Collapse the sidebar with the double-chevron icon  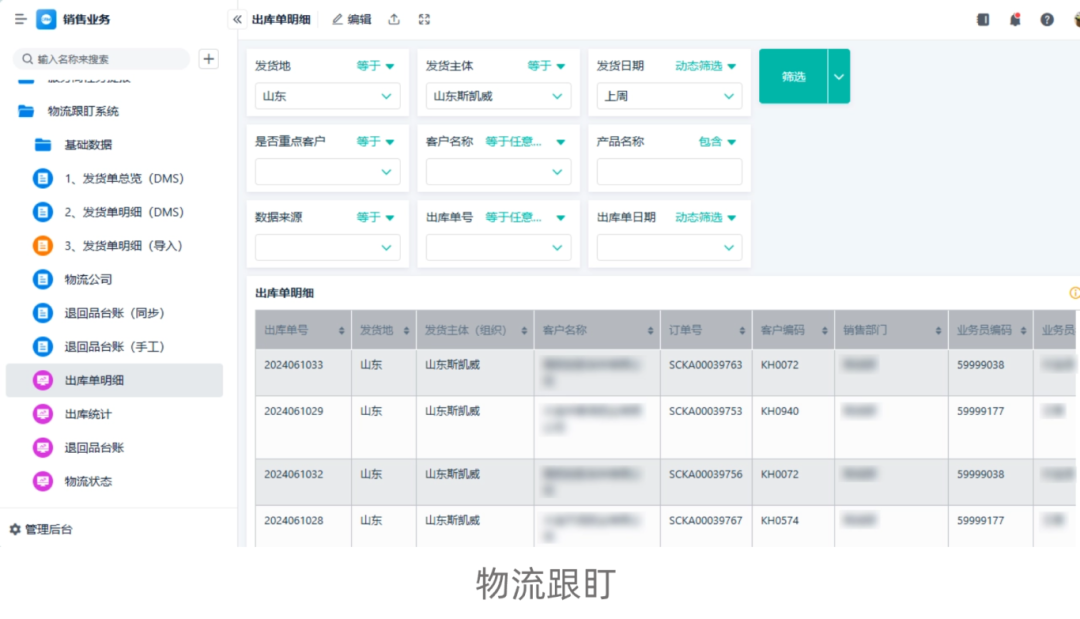coord(237,19)
